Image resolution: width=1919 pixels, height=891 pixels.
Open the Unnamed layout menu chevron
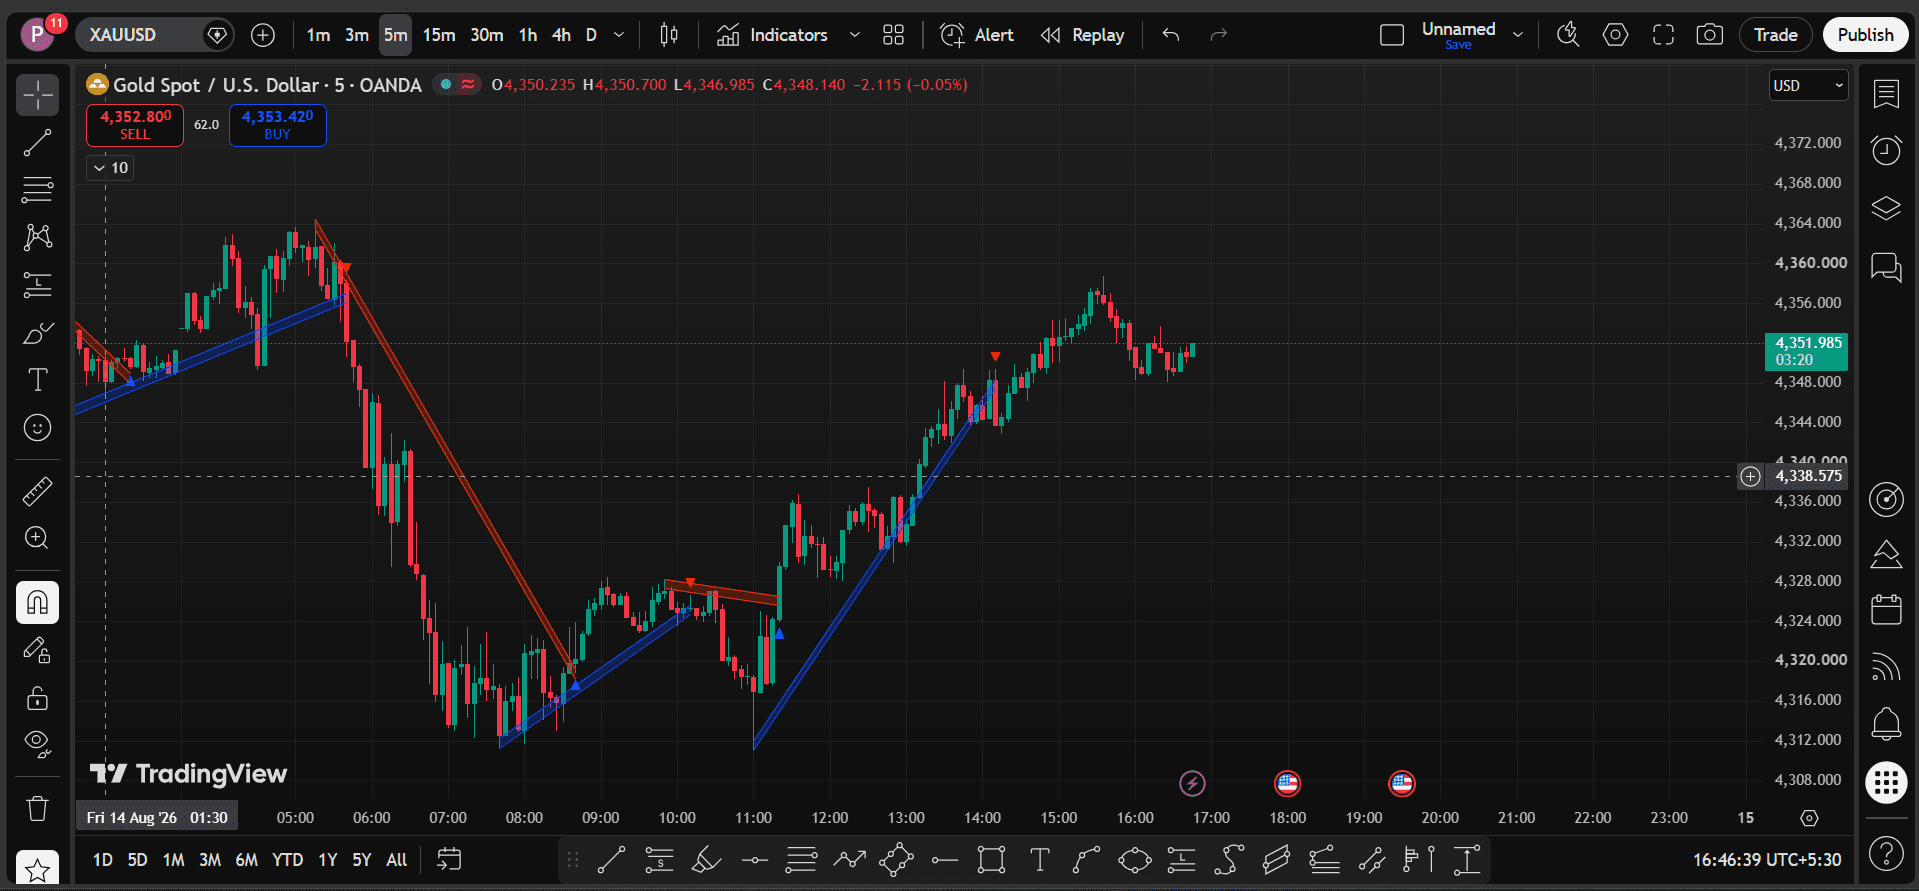[1518, 35]
